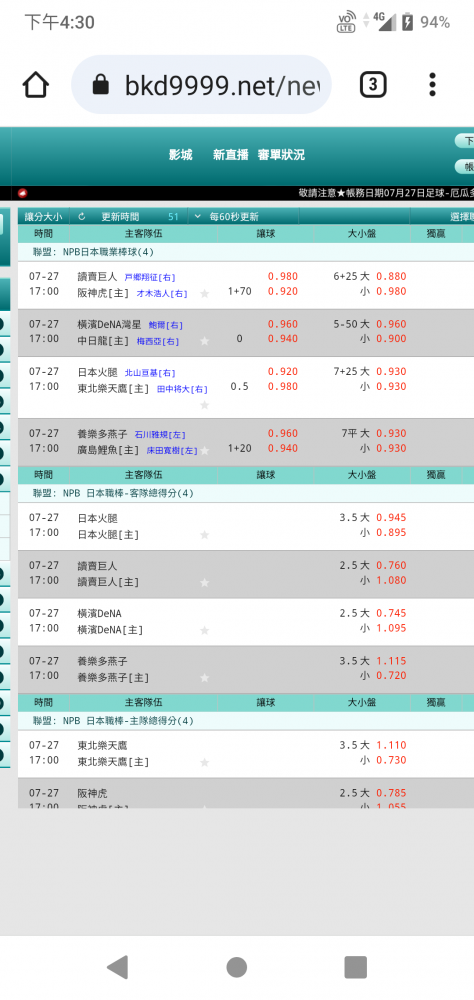The width and height of the screenshot is (474, 1000).
Task: Open the tab switcher showing 3 tabs
Action: [373, 84]
